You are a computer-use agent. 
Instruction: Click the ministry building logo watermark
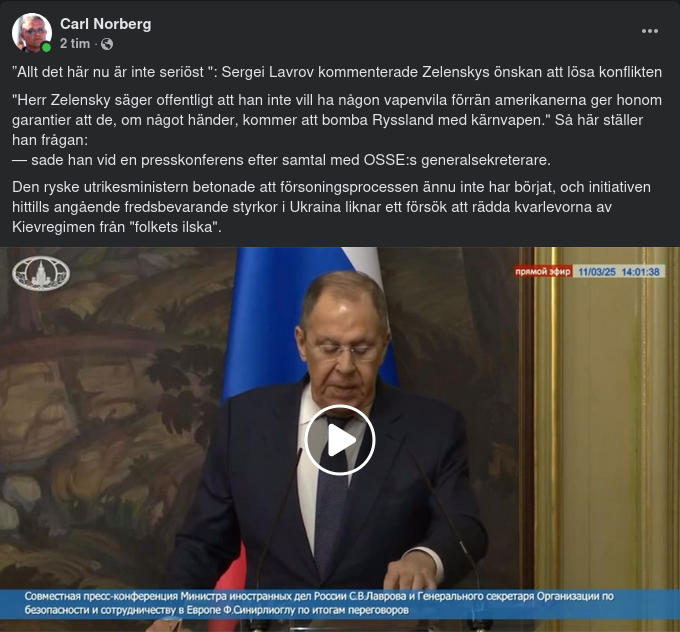(41, 273)
